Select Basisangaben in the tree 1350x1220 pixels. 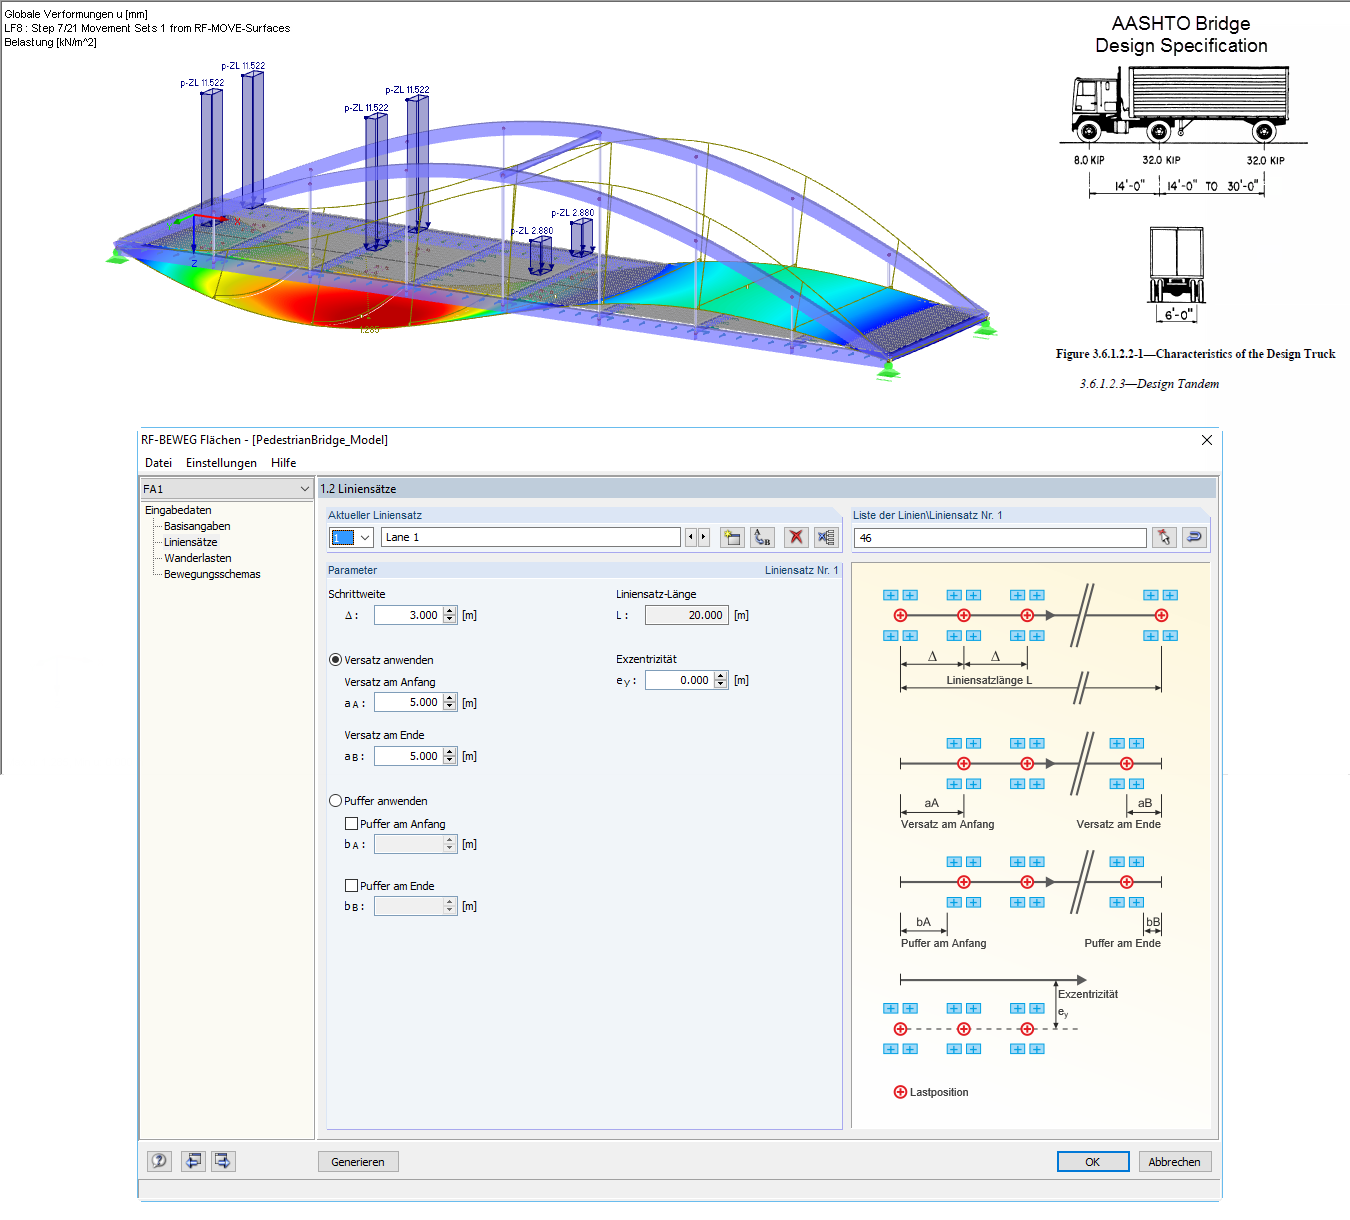tap(197, 526)
